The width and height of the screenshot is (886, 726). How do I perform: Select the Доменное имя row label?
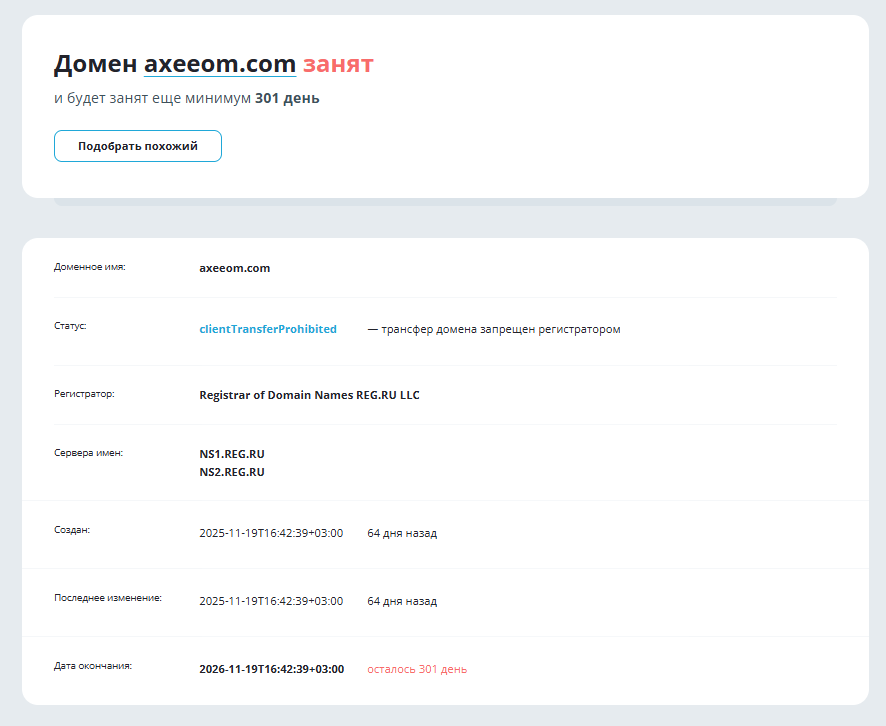click(88, 267)
